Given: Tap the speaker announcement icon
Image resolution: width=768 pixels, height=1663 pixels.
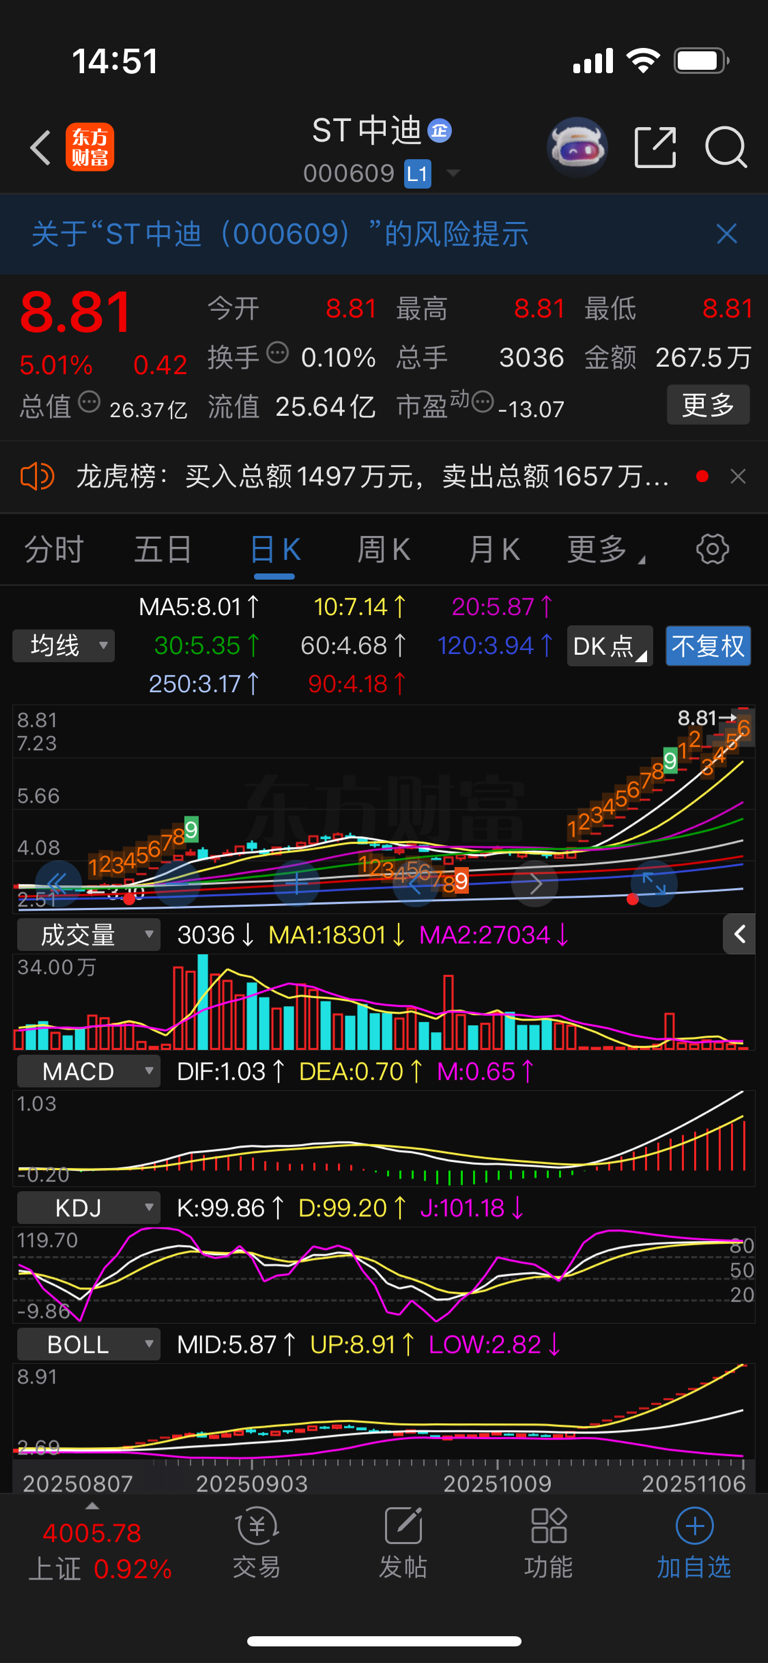Looking at the screenshot, I should tap(37, 476).
